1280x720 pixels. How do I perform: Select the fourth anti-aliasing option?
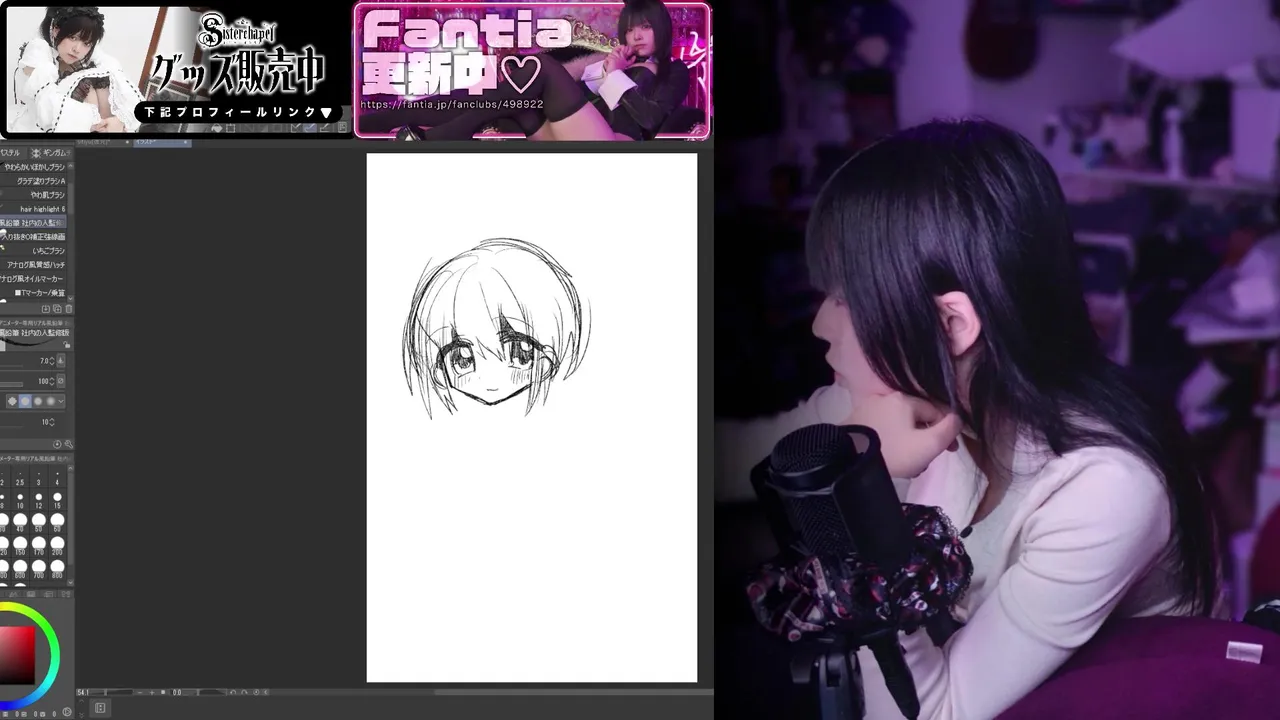point(50,401)
